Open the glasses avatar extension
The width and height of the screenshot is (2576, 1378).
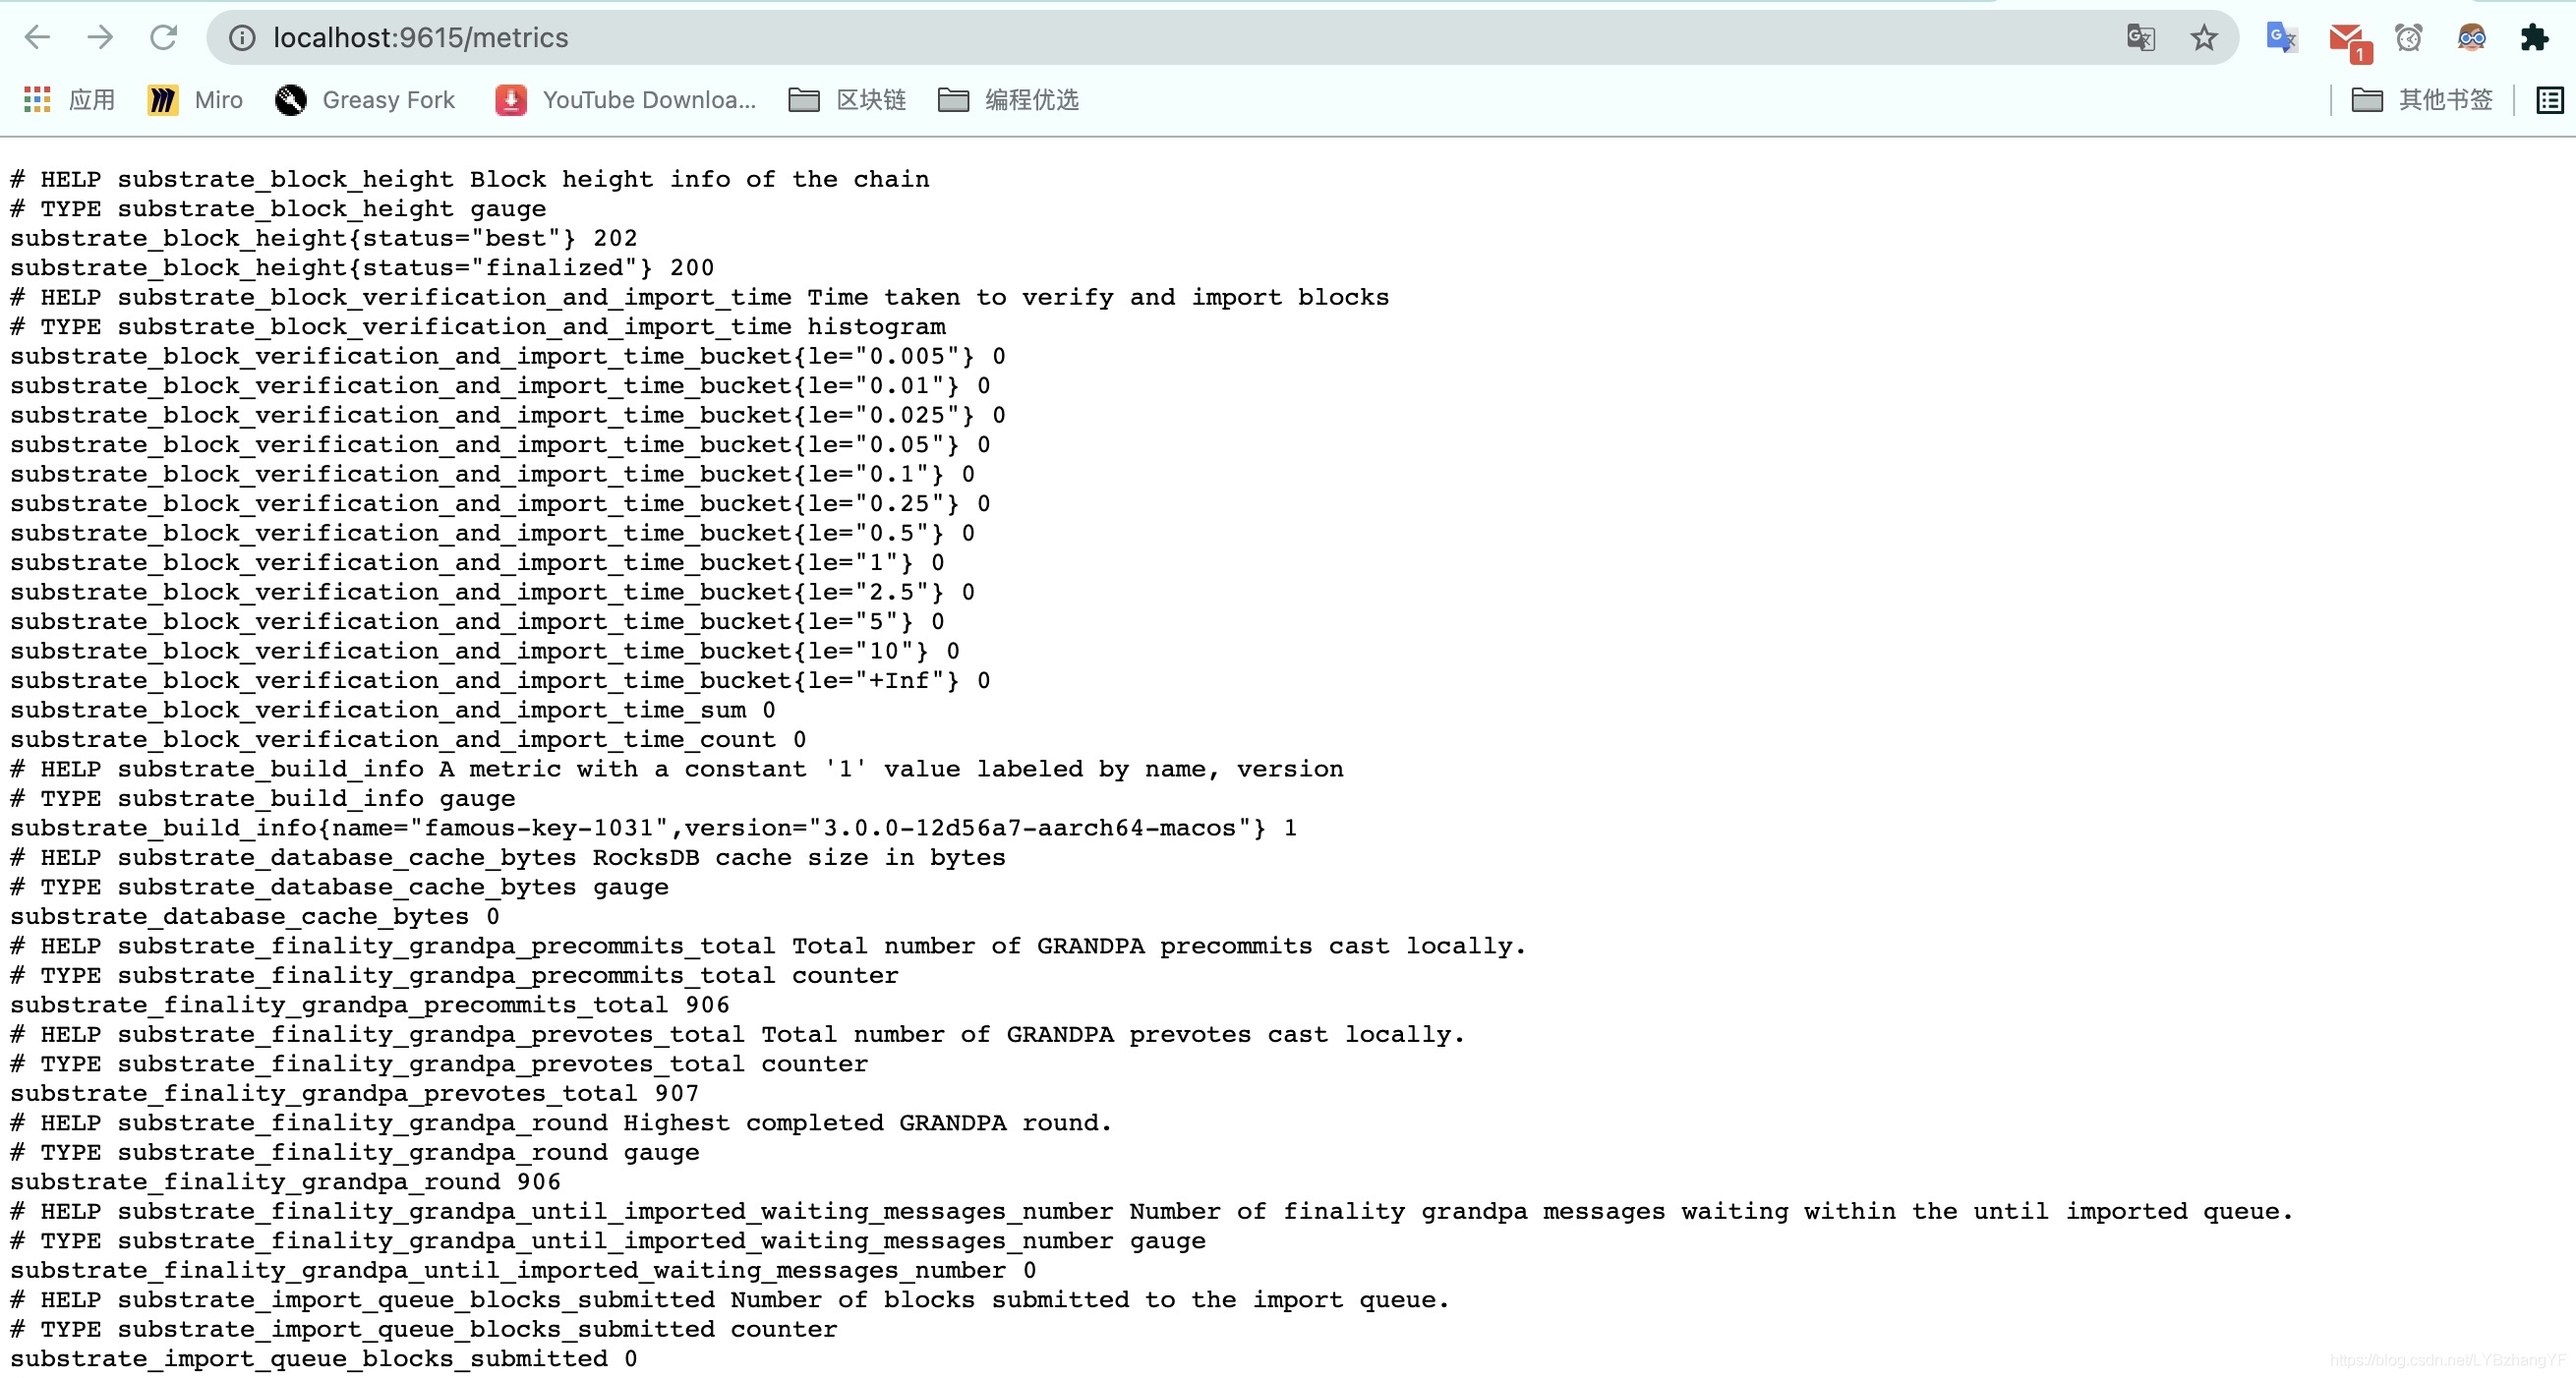point(2471,38)
